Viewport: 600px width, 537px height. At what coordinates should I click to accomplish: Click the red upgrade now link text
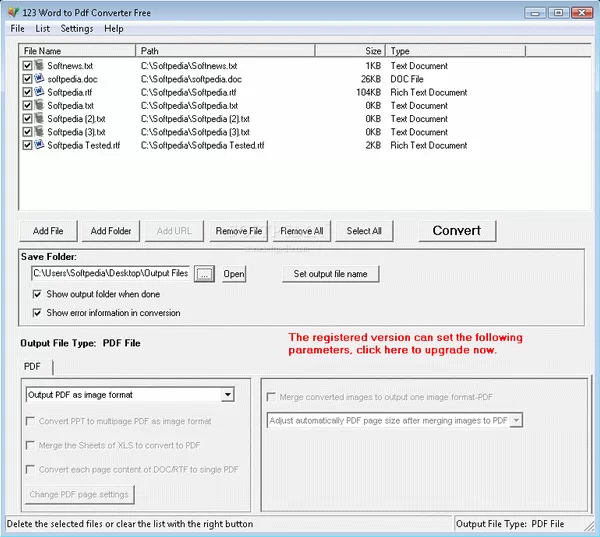click(405, 344)
